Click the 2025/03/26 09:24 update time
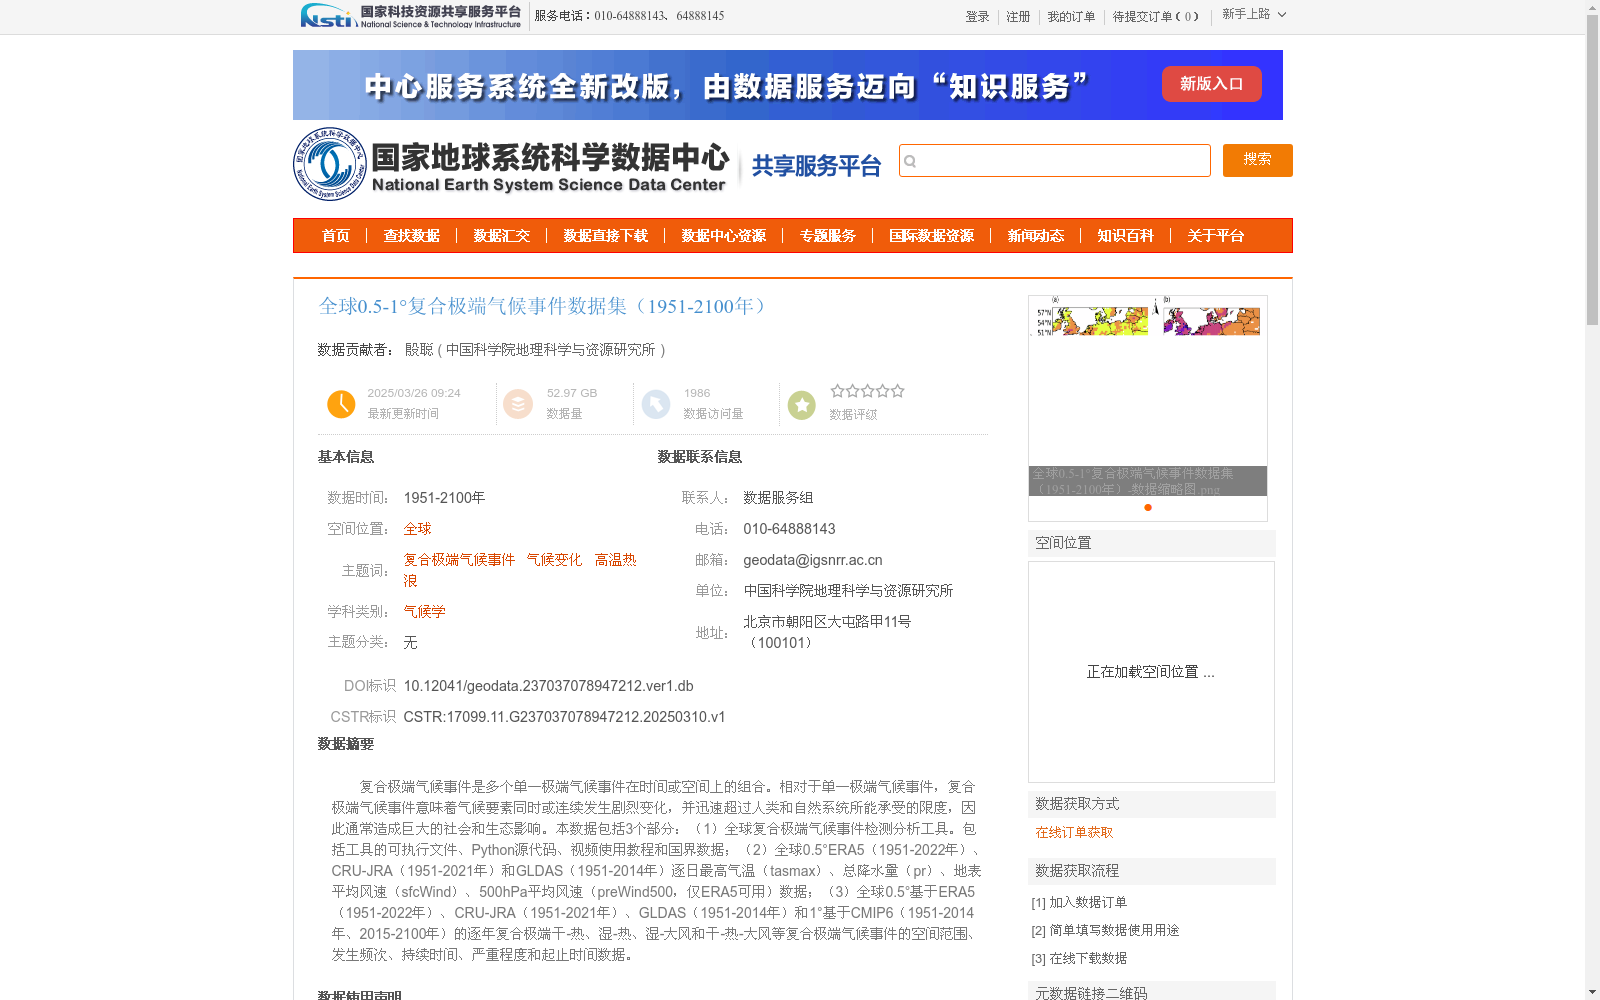Image resolution: width=1600 pixels, height=1000 pixels. 414,393
